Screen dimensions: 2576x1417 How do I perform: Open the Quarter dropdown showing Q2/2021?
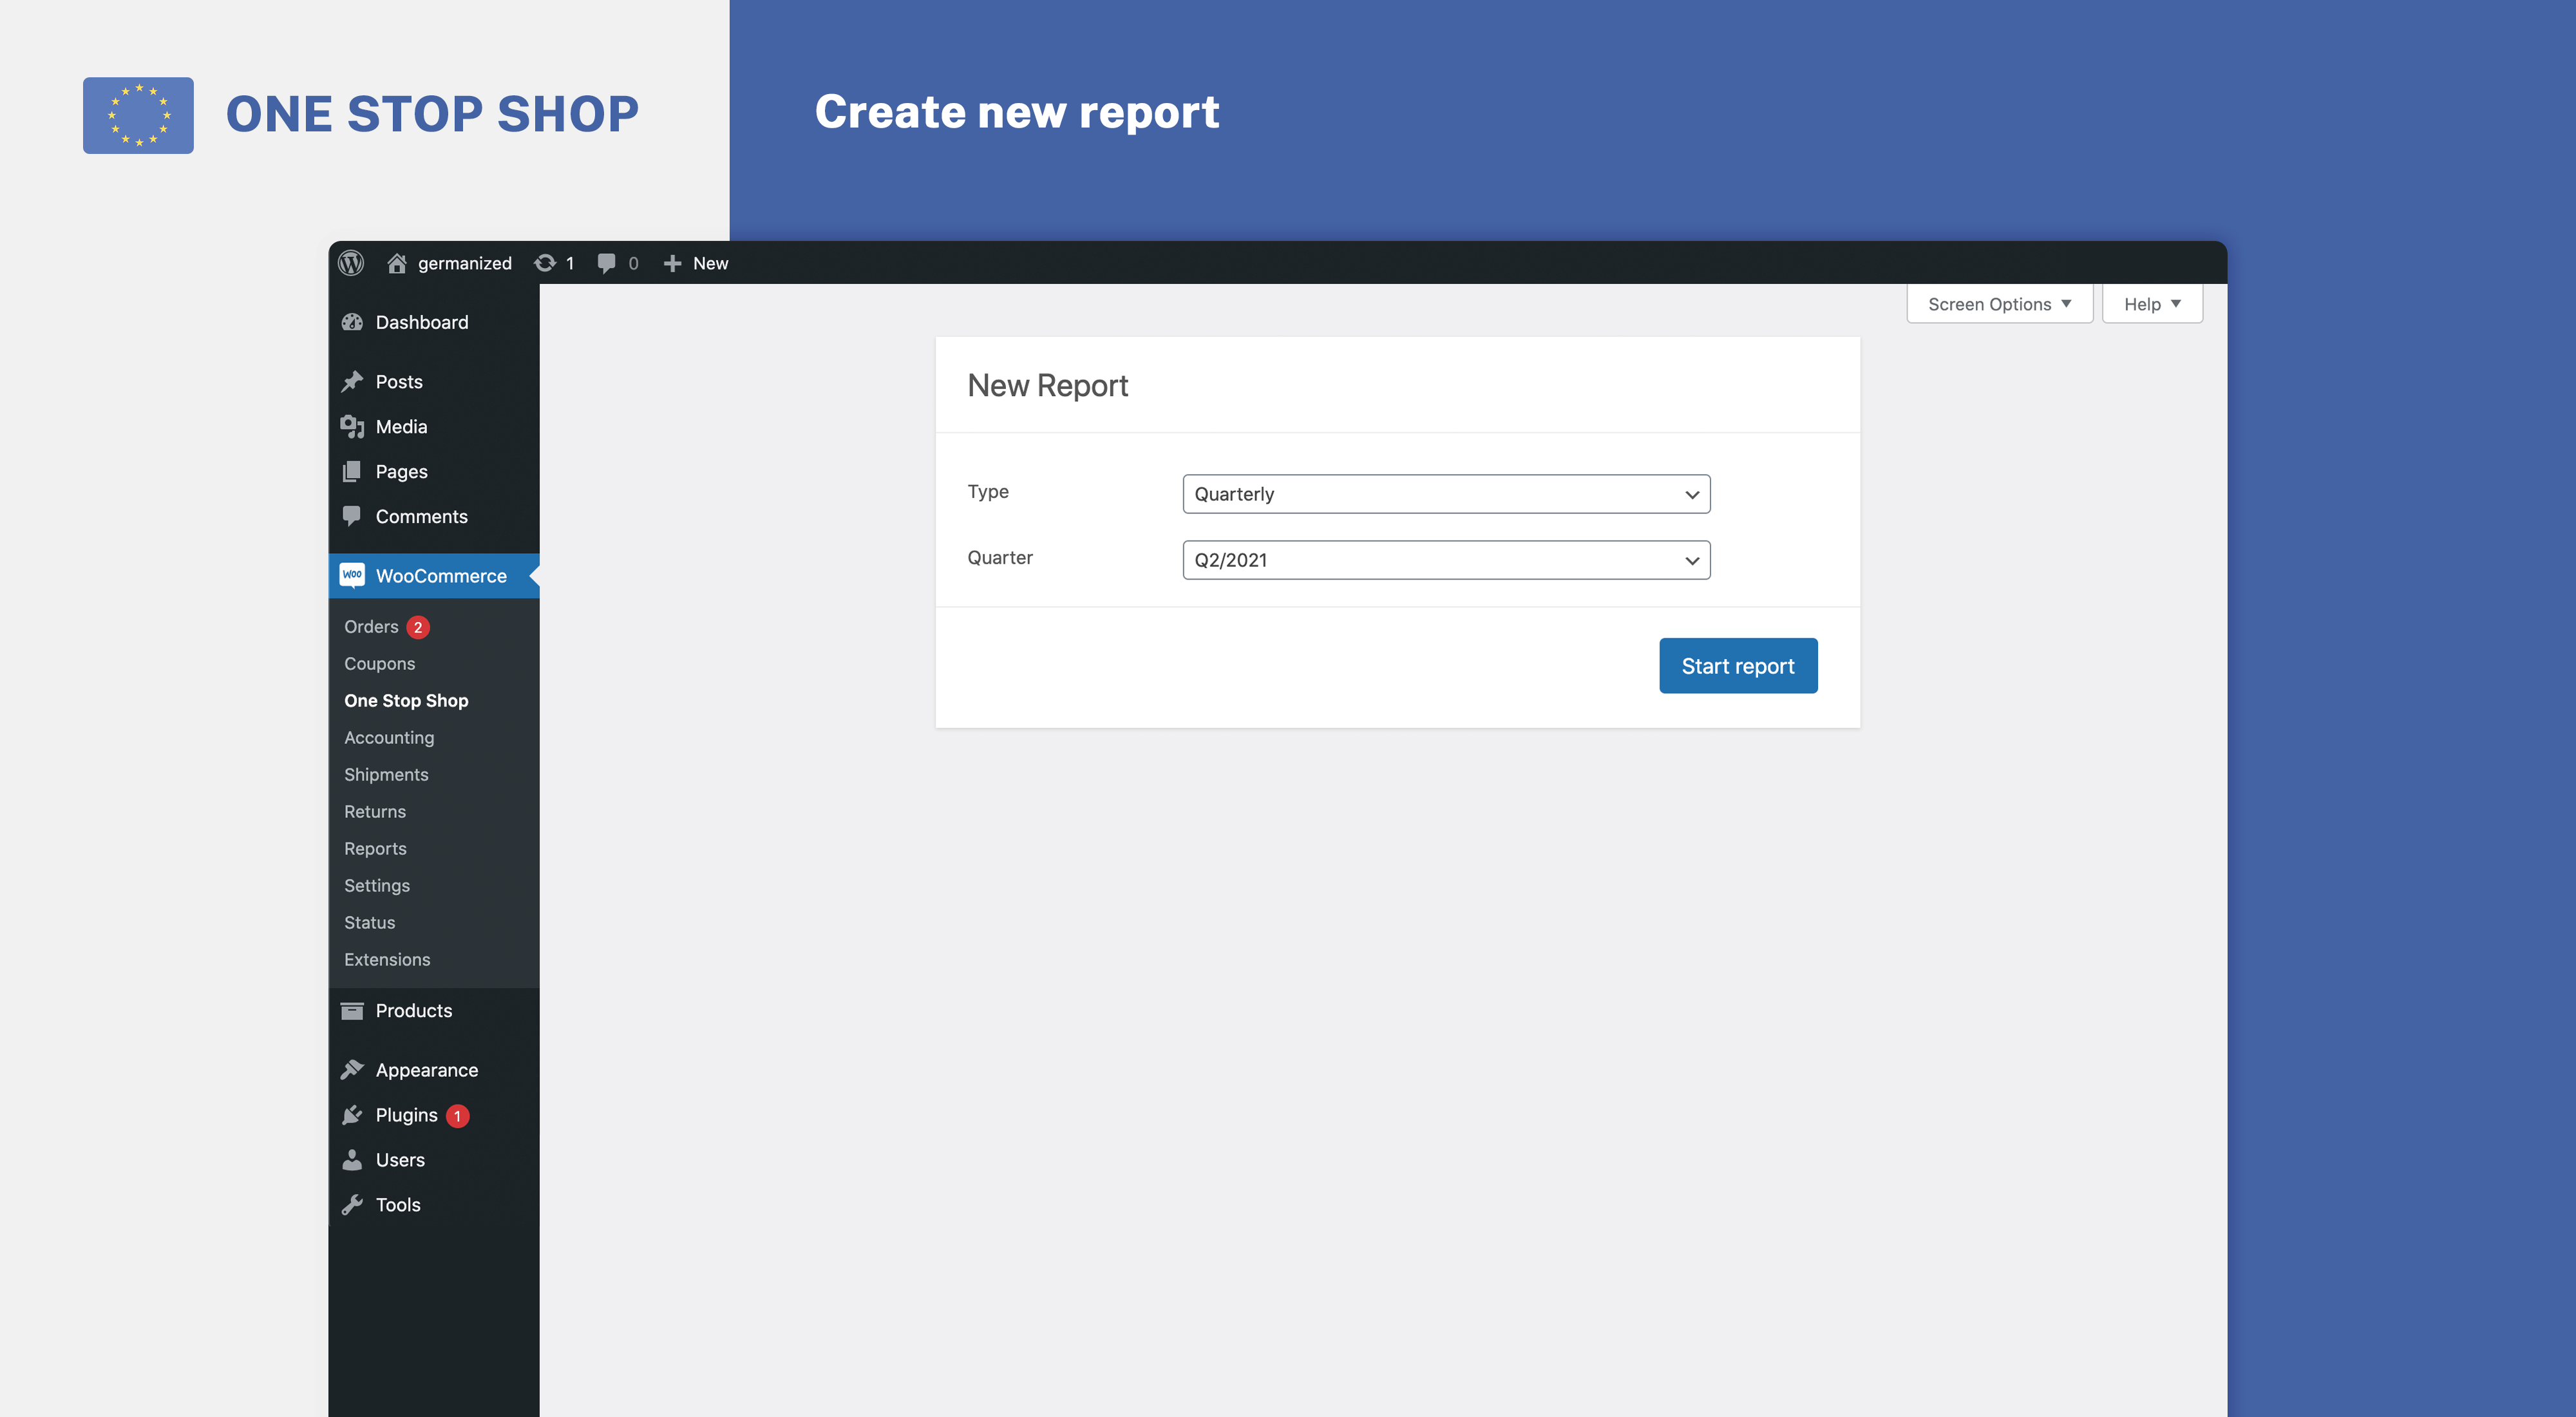click(1446, 560)
